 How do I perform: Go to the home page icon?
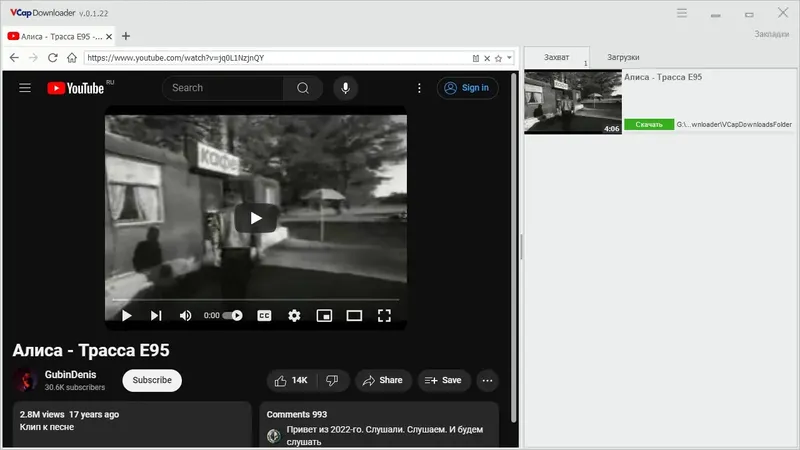click(72, 58)
